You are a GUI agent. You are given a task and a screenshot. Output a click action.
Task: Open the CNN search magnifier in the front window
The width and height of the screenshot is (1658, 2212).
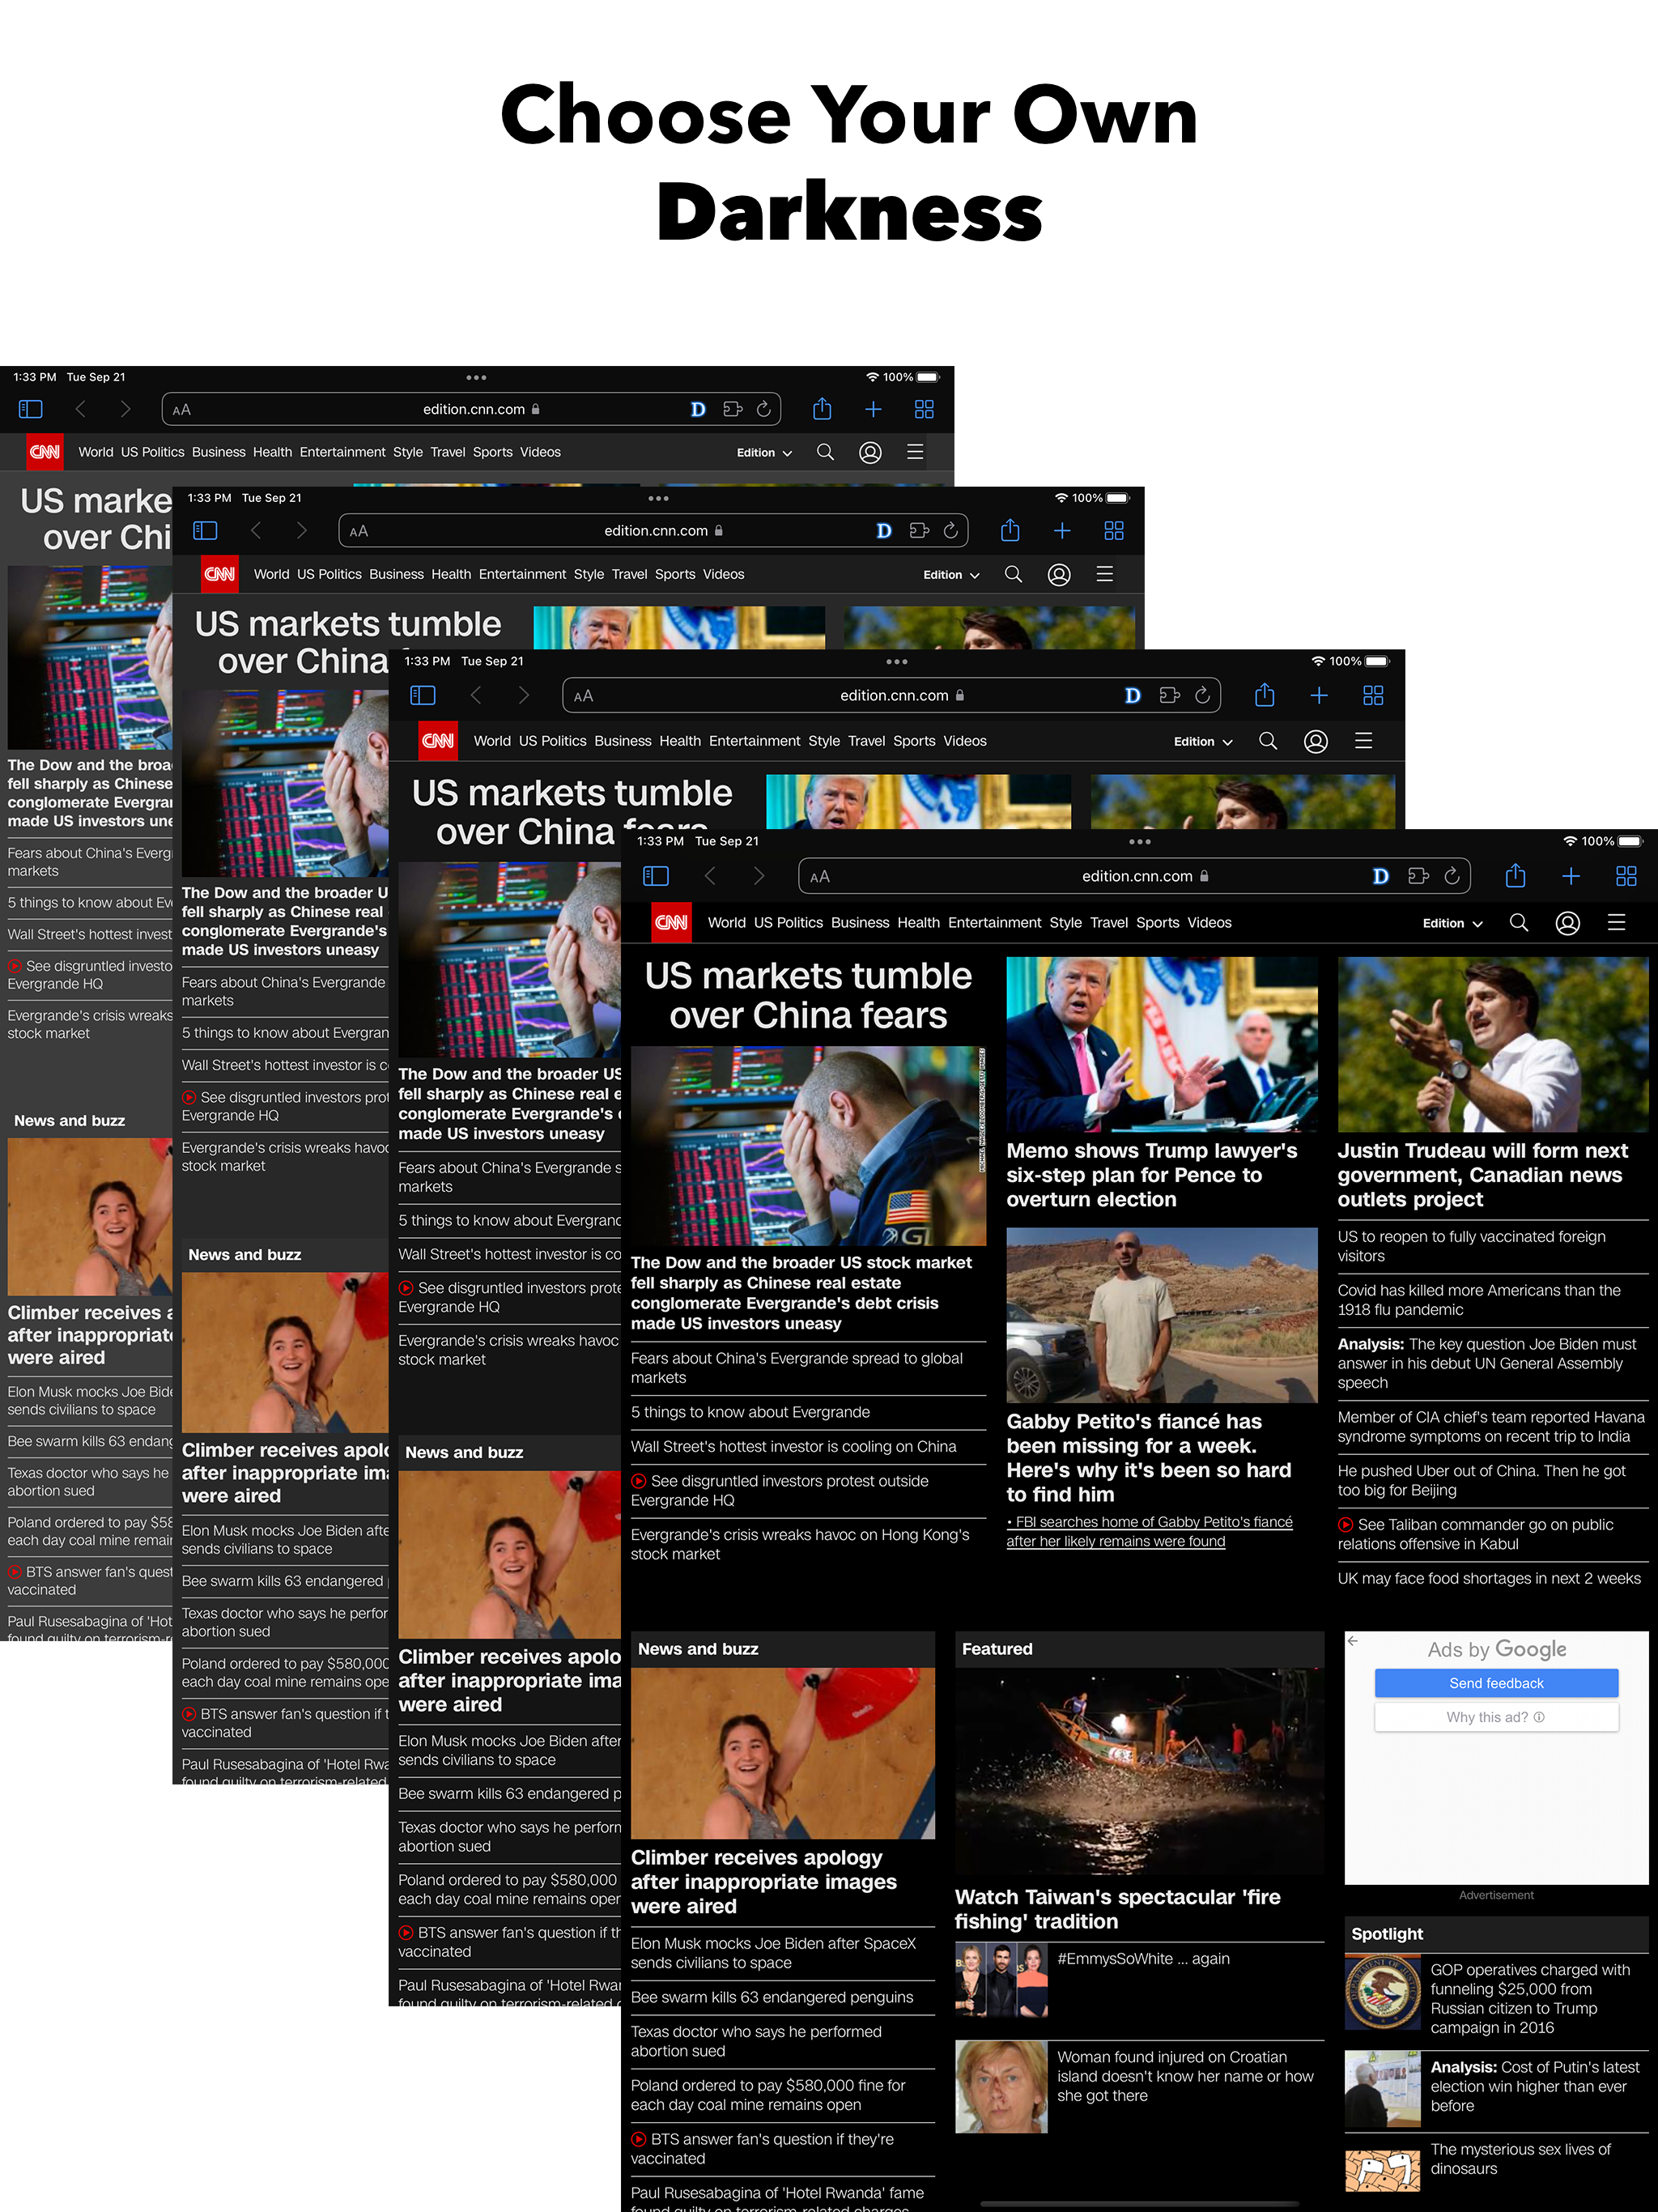tap(1518, 922)
